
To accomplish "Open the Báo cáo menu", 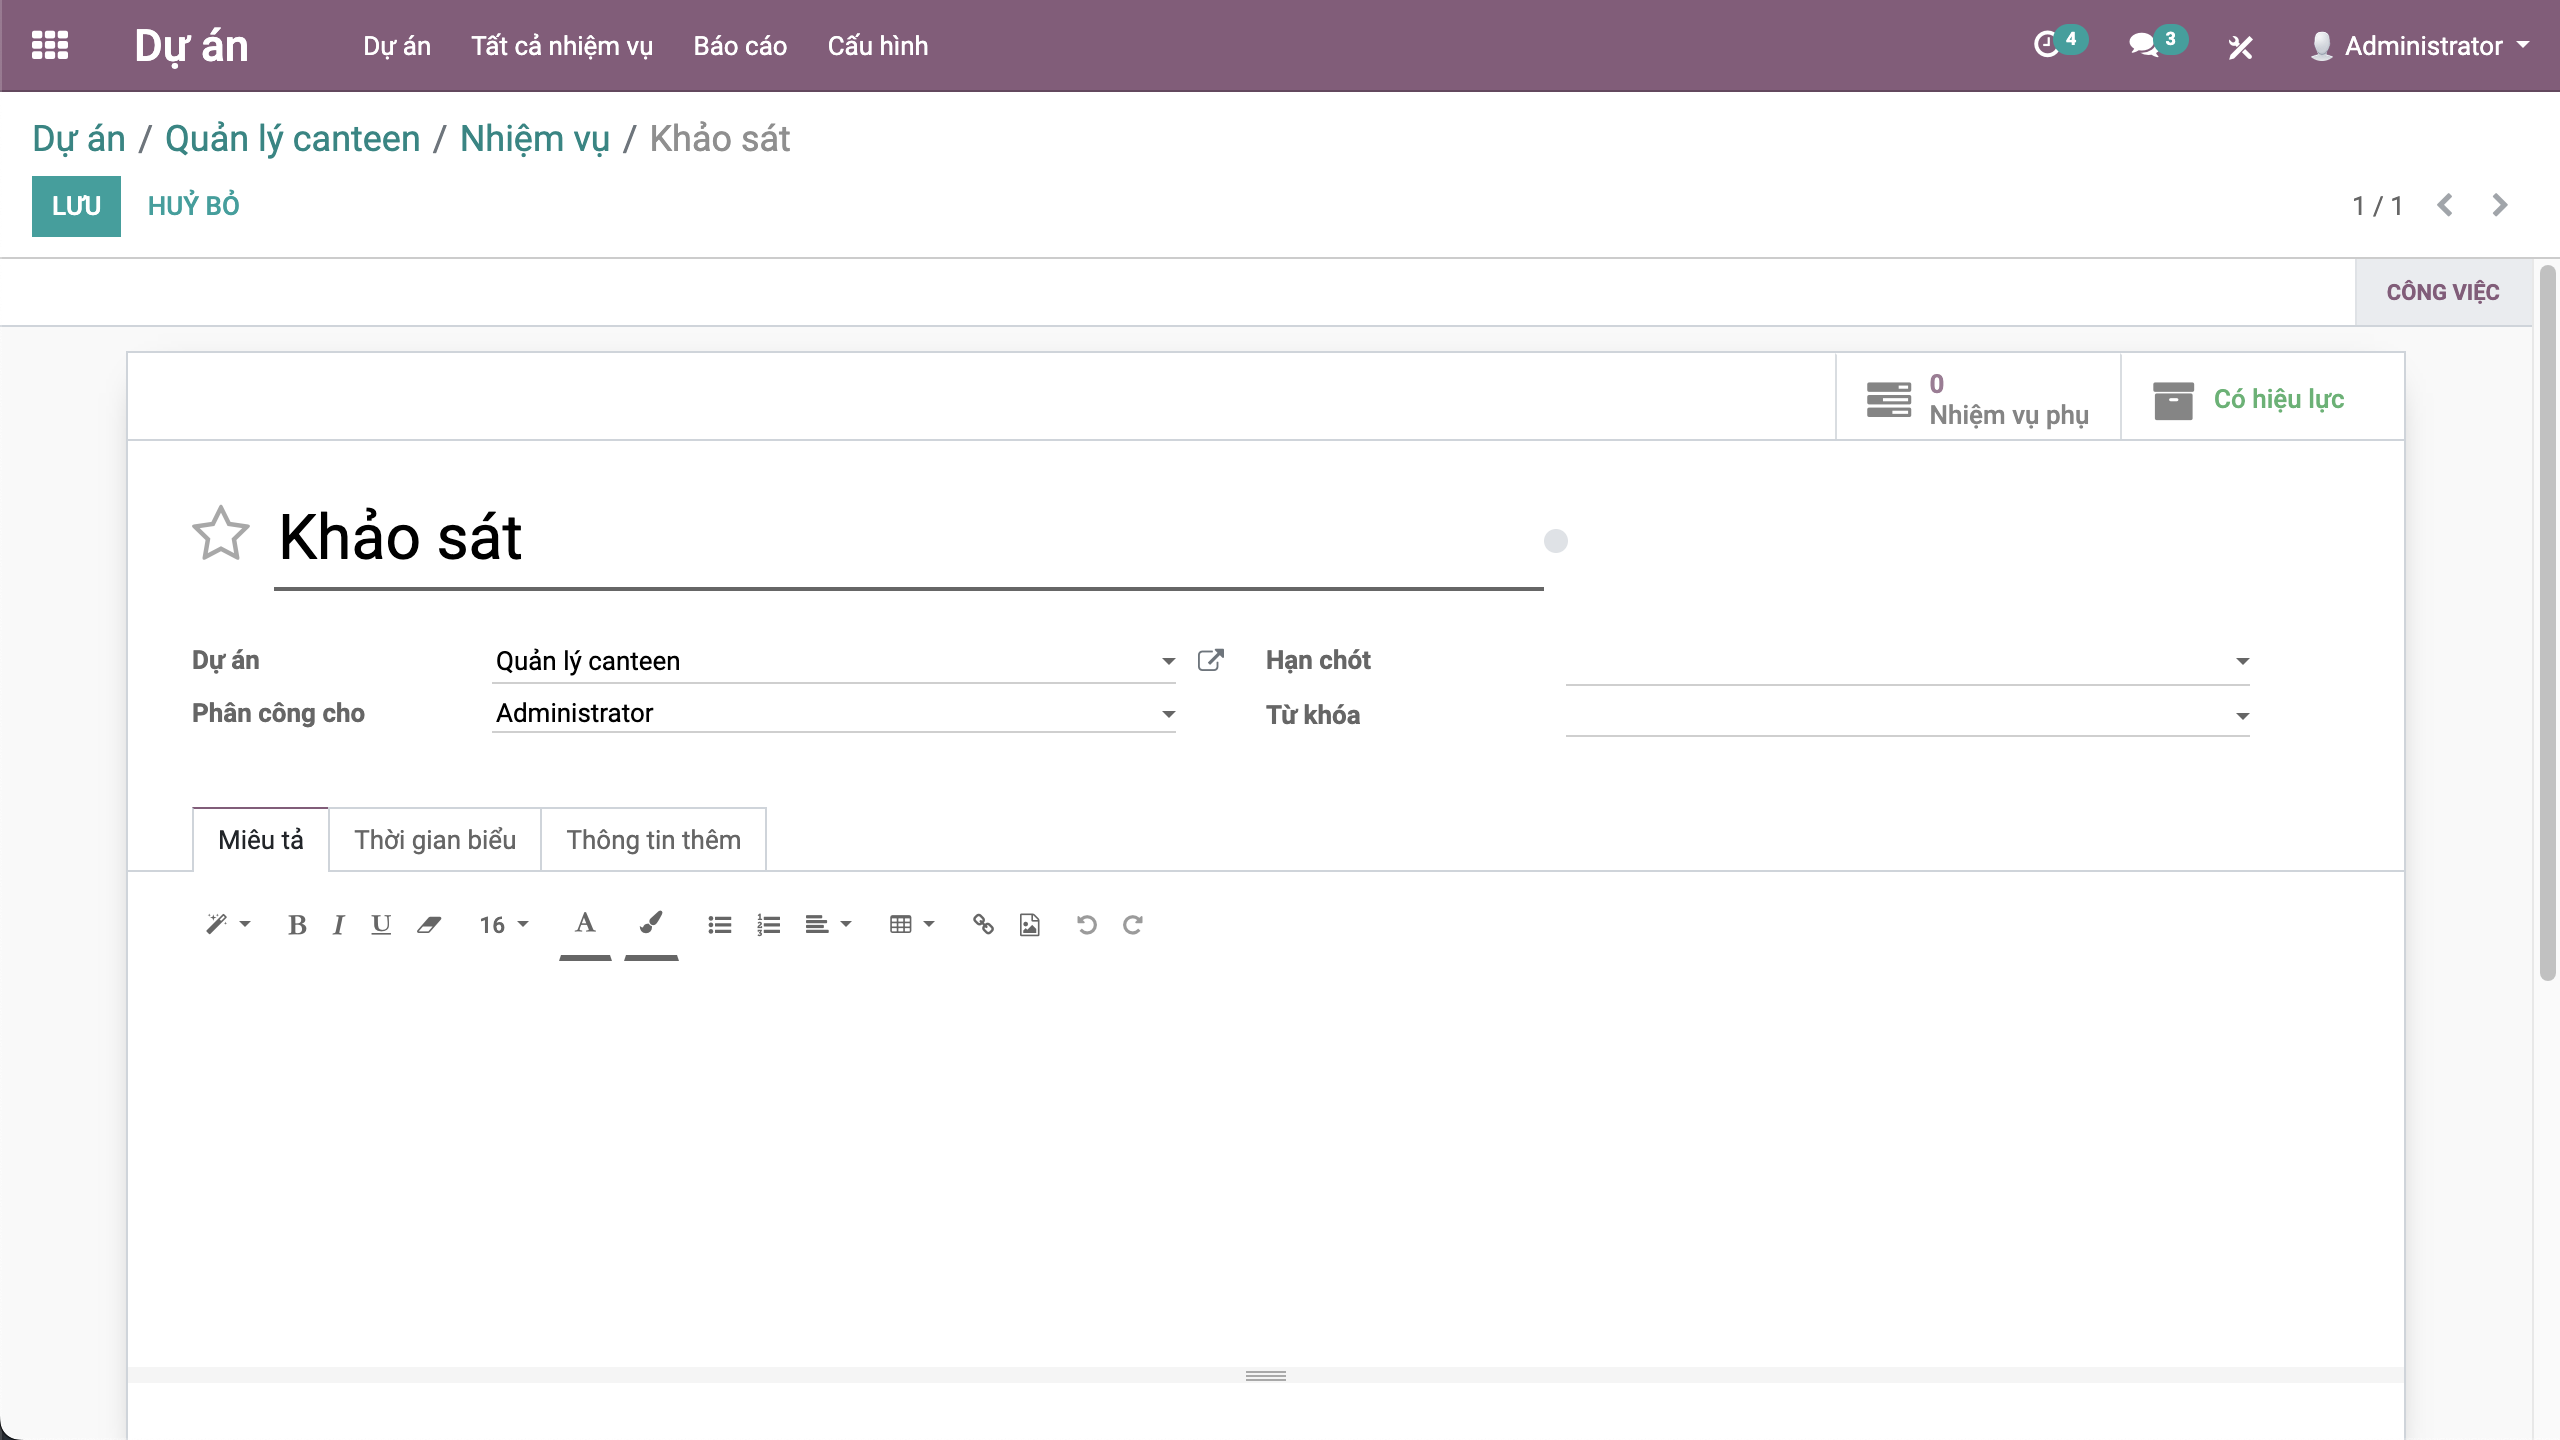I will click(740, 46).
